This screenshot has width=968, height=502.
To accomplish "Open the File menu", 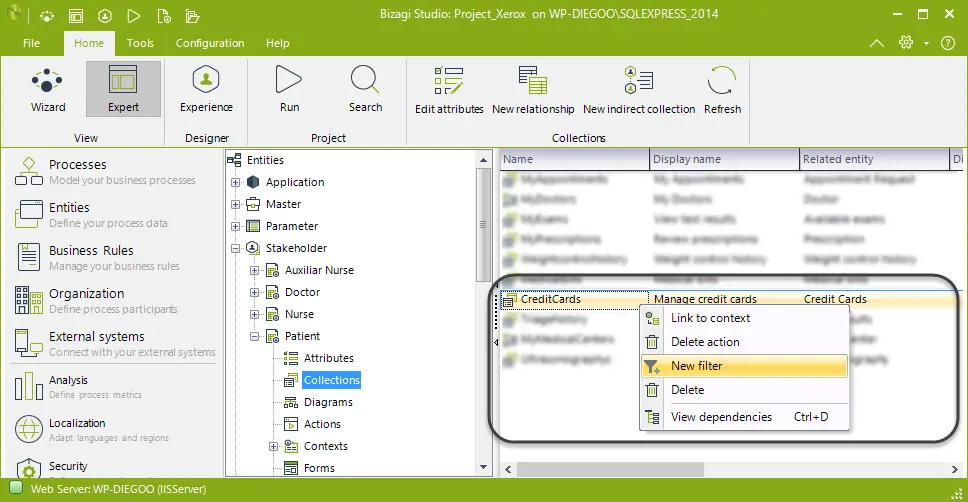I will coord(31,43).
